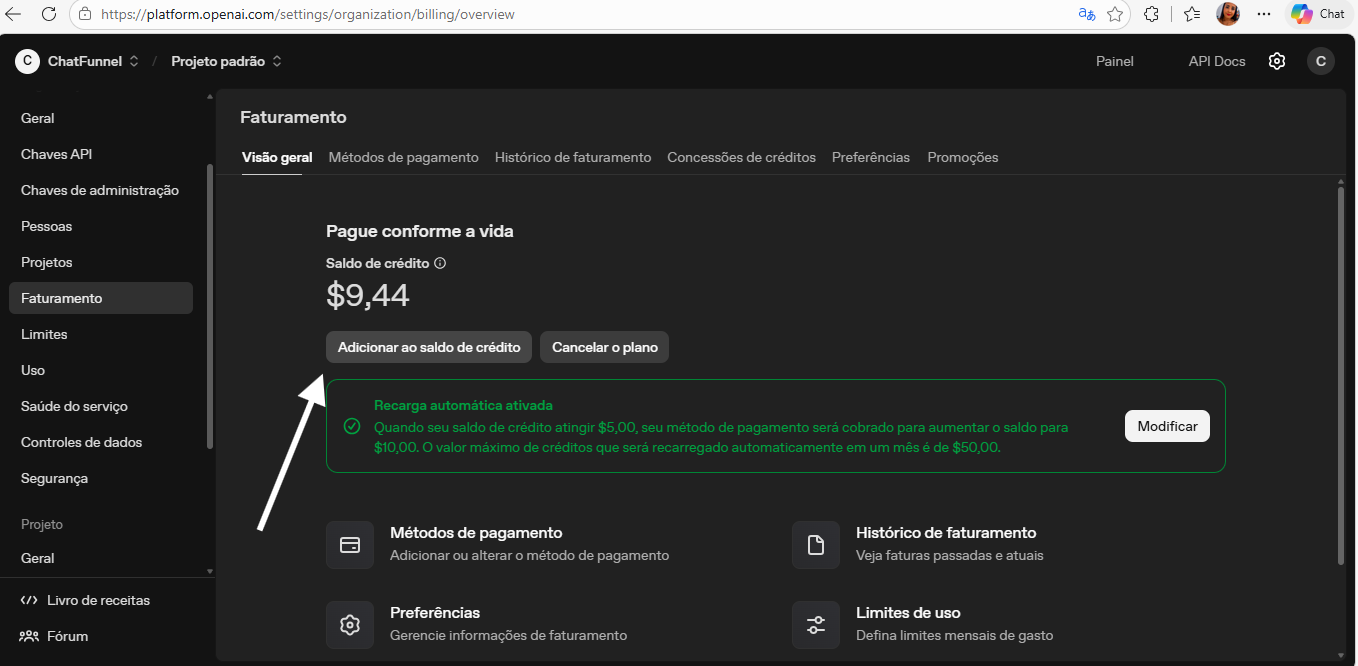Screen dimensions: 1358x666
Task: Open Preferências card title
Action: click(x=435, y=613)
